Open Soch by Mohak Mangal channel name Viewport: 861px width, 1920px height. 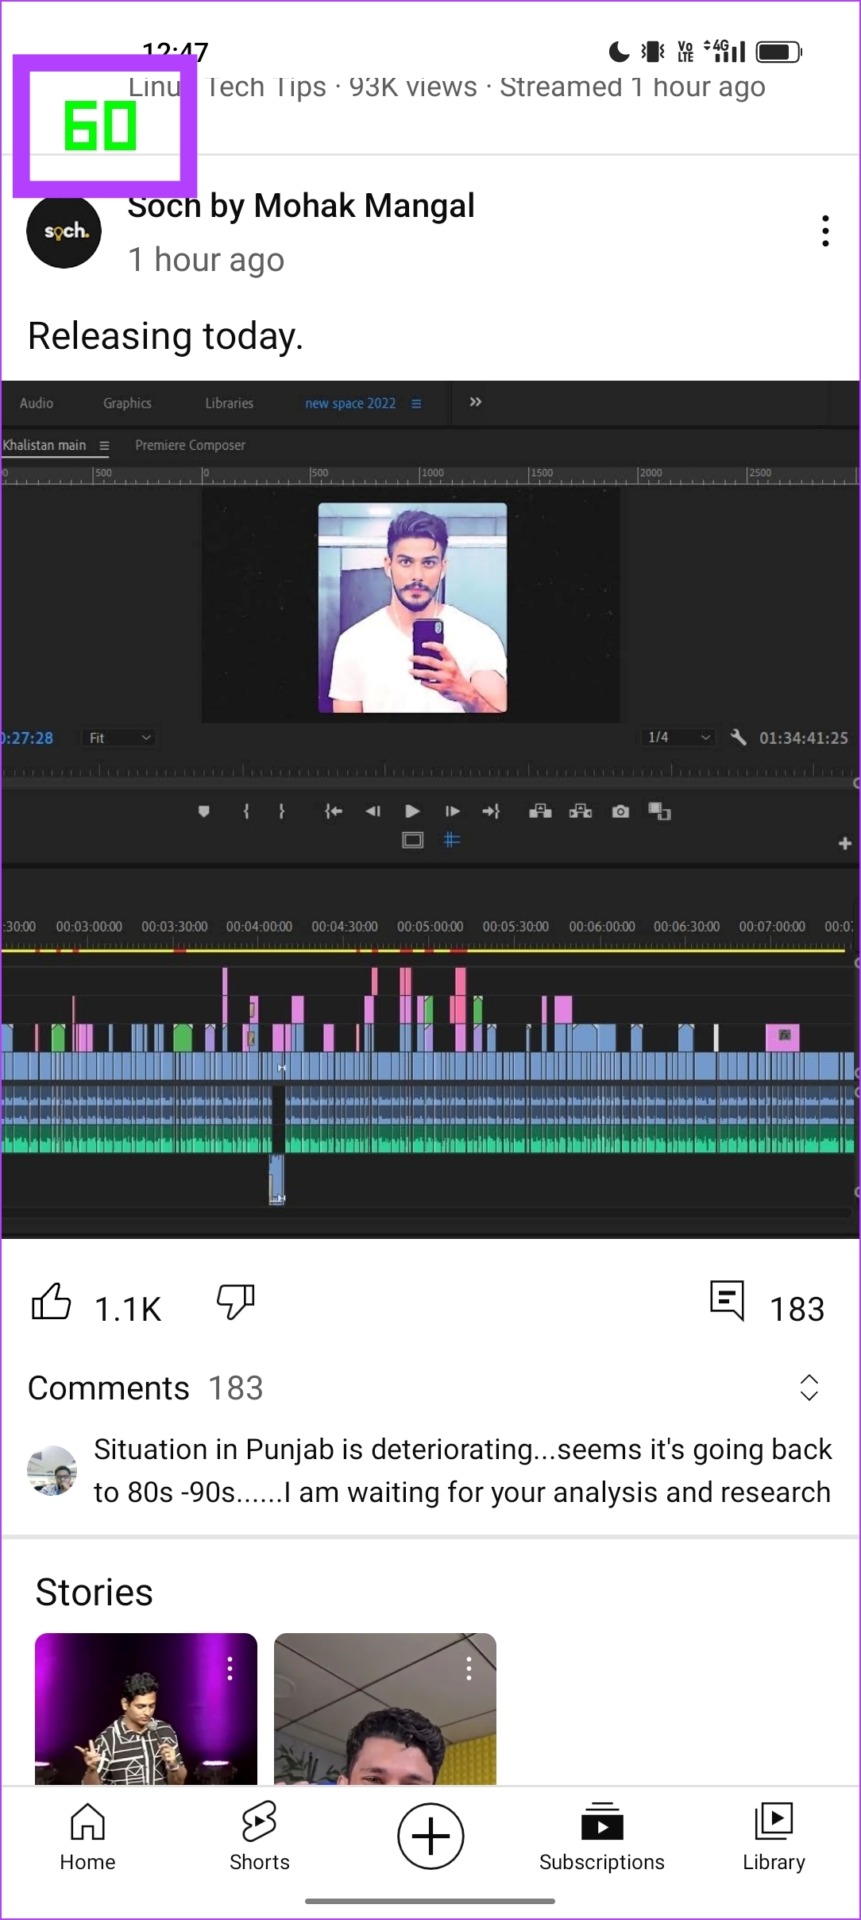click(301, 206)
